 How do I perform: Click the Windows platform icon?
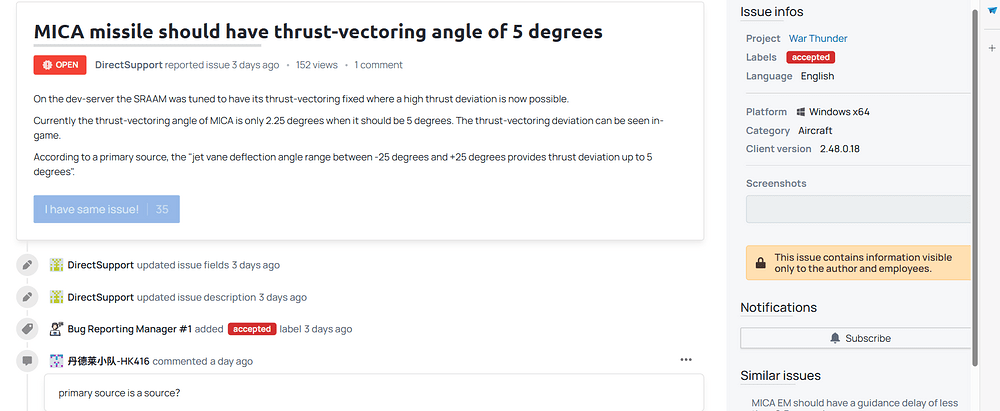pos(800,112)
